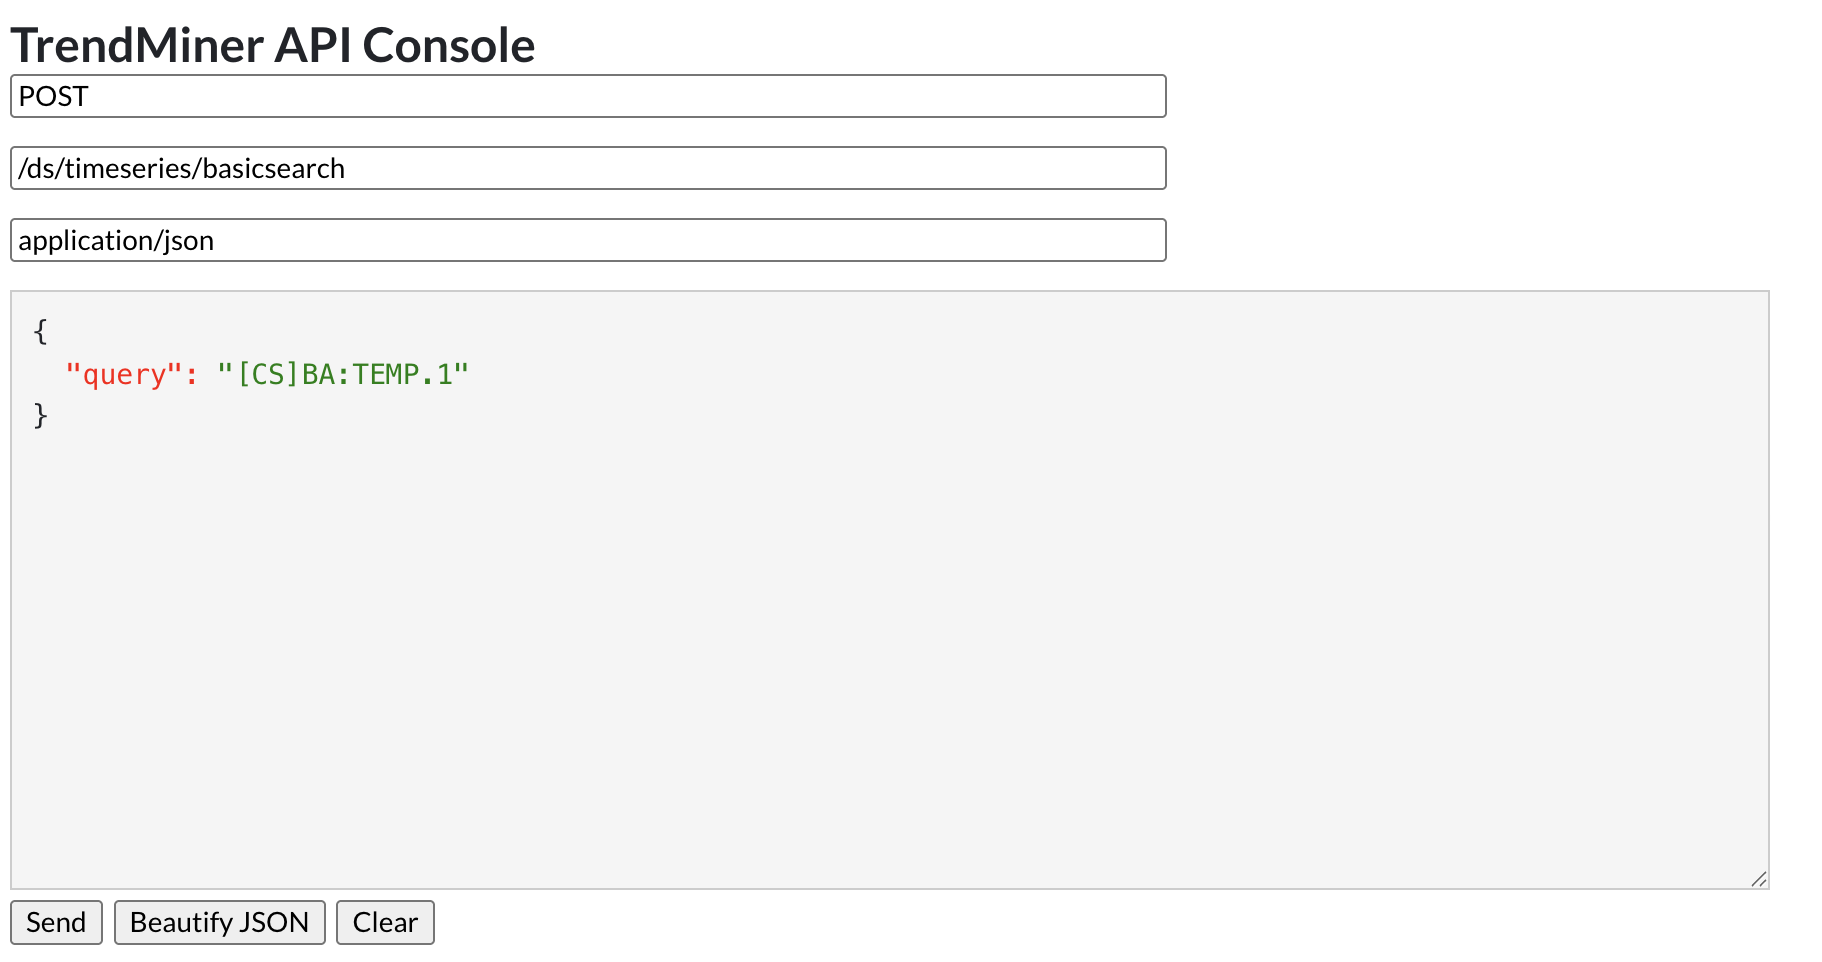The image size is (1822, 962).
Task: Click the Beautify JSON button
Action: tap(219, 922)
